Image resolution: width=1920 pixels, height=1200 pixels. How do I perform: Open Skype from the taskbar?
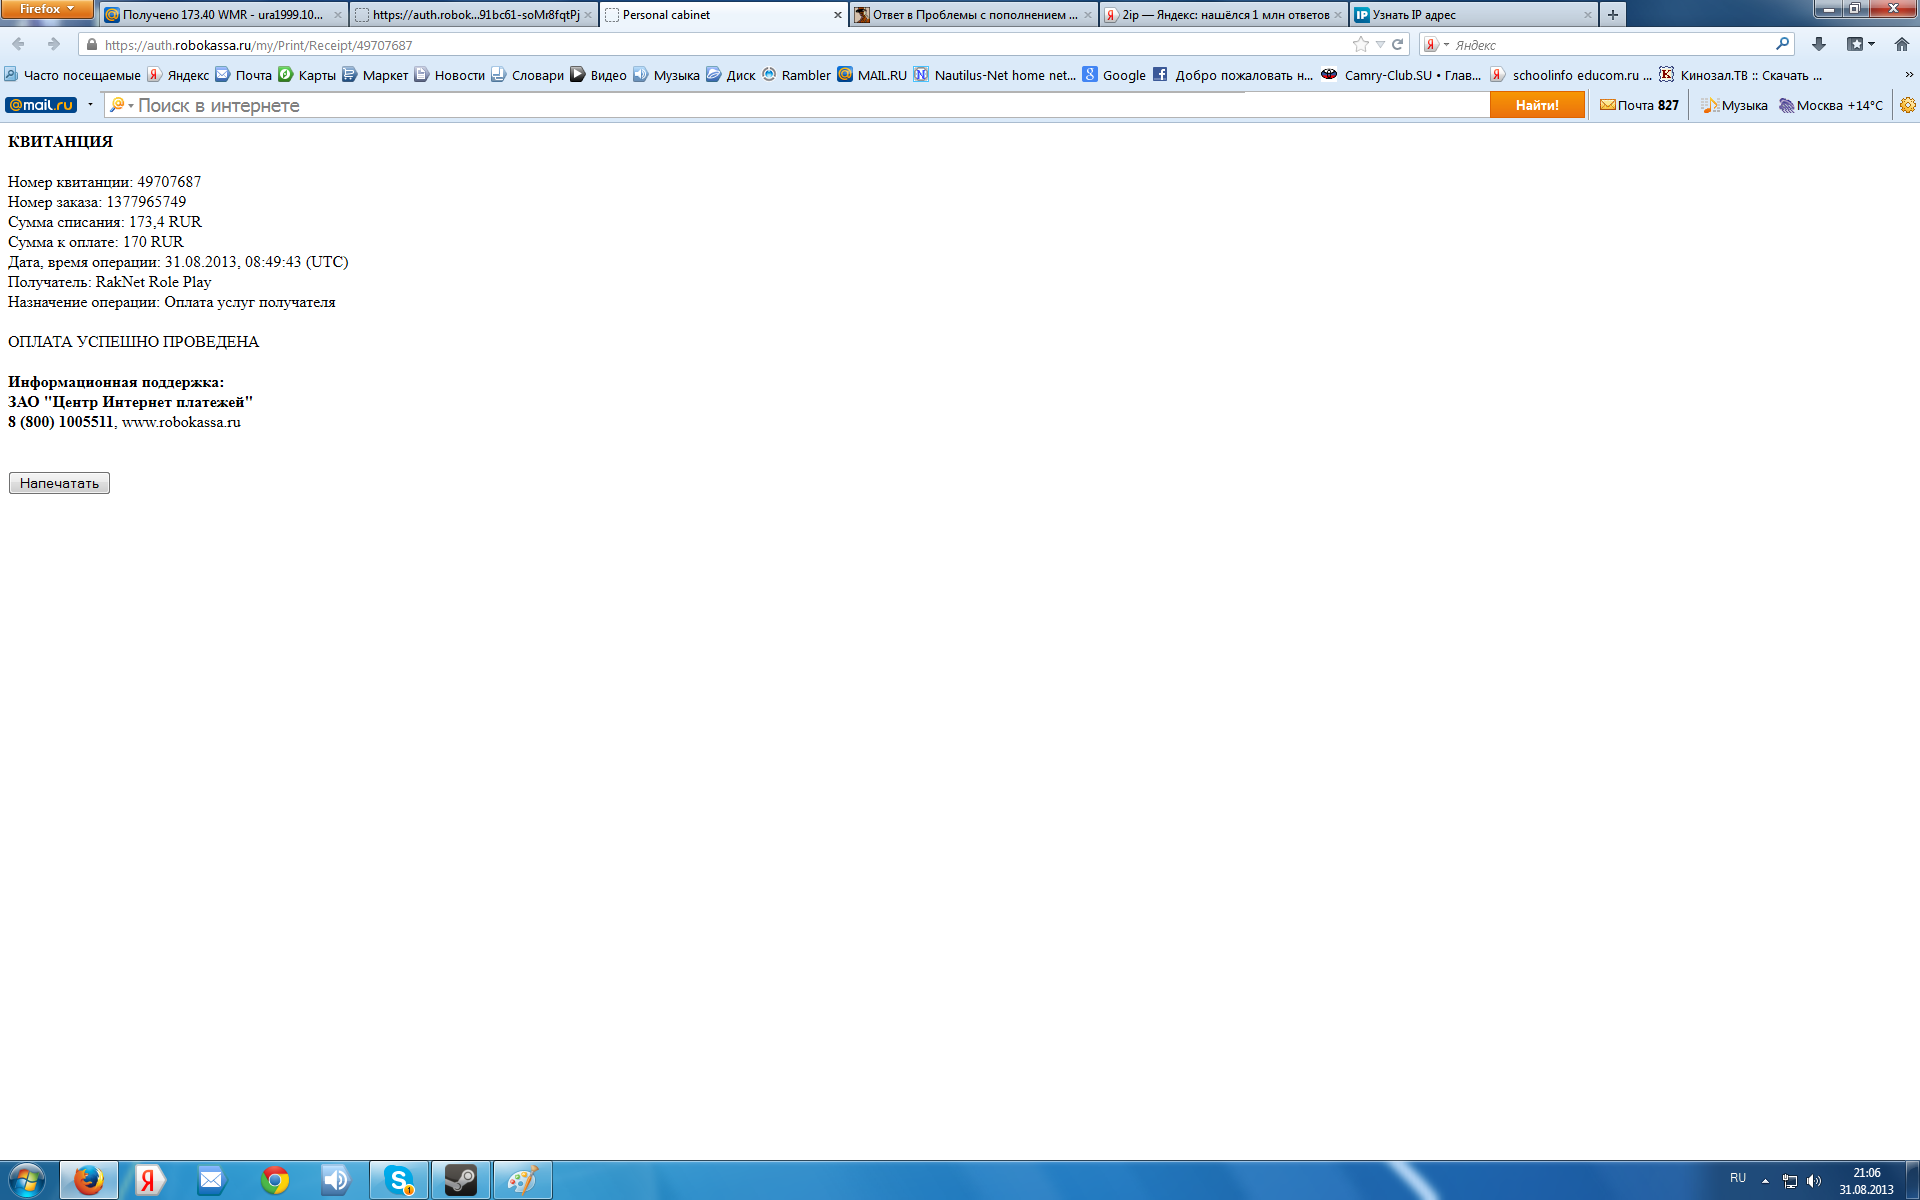(399, 1180)
